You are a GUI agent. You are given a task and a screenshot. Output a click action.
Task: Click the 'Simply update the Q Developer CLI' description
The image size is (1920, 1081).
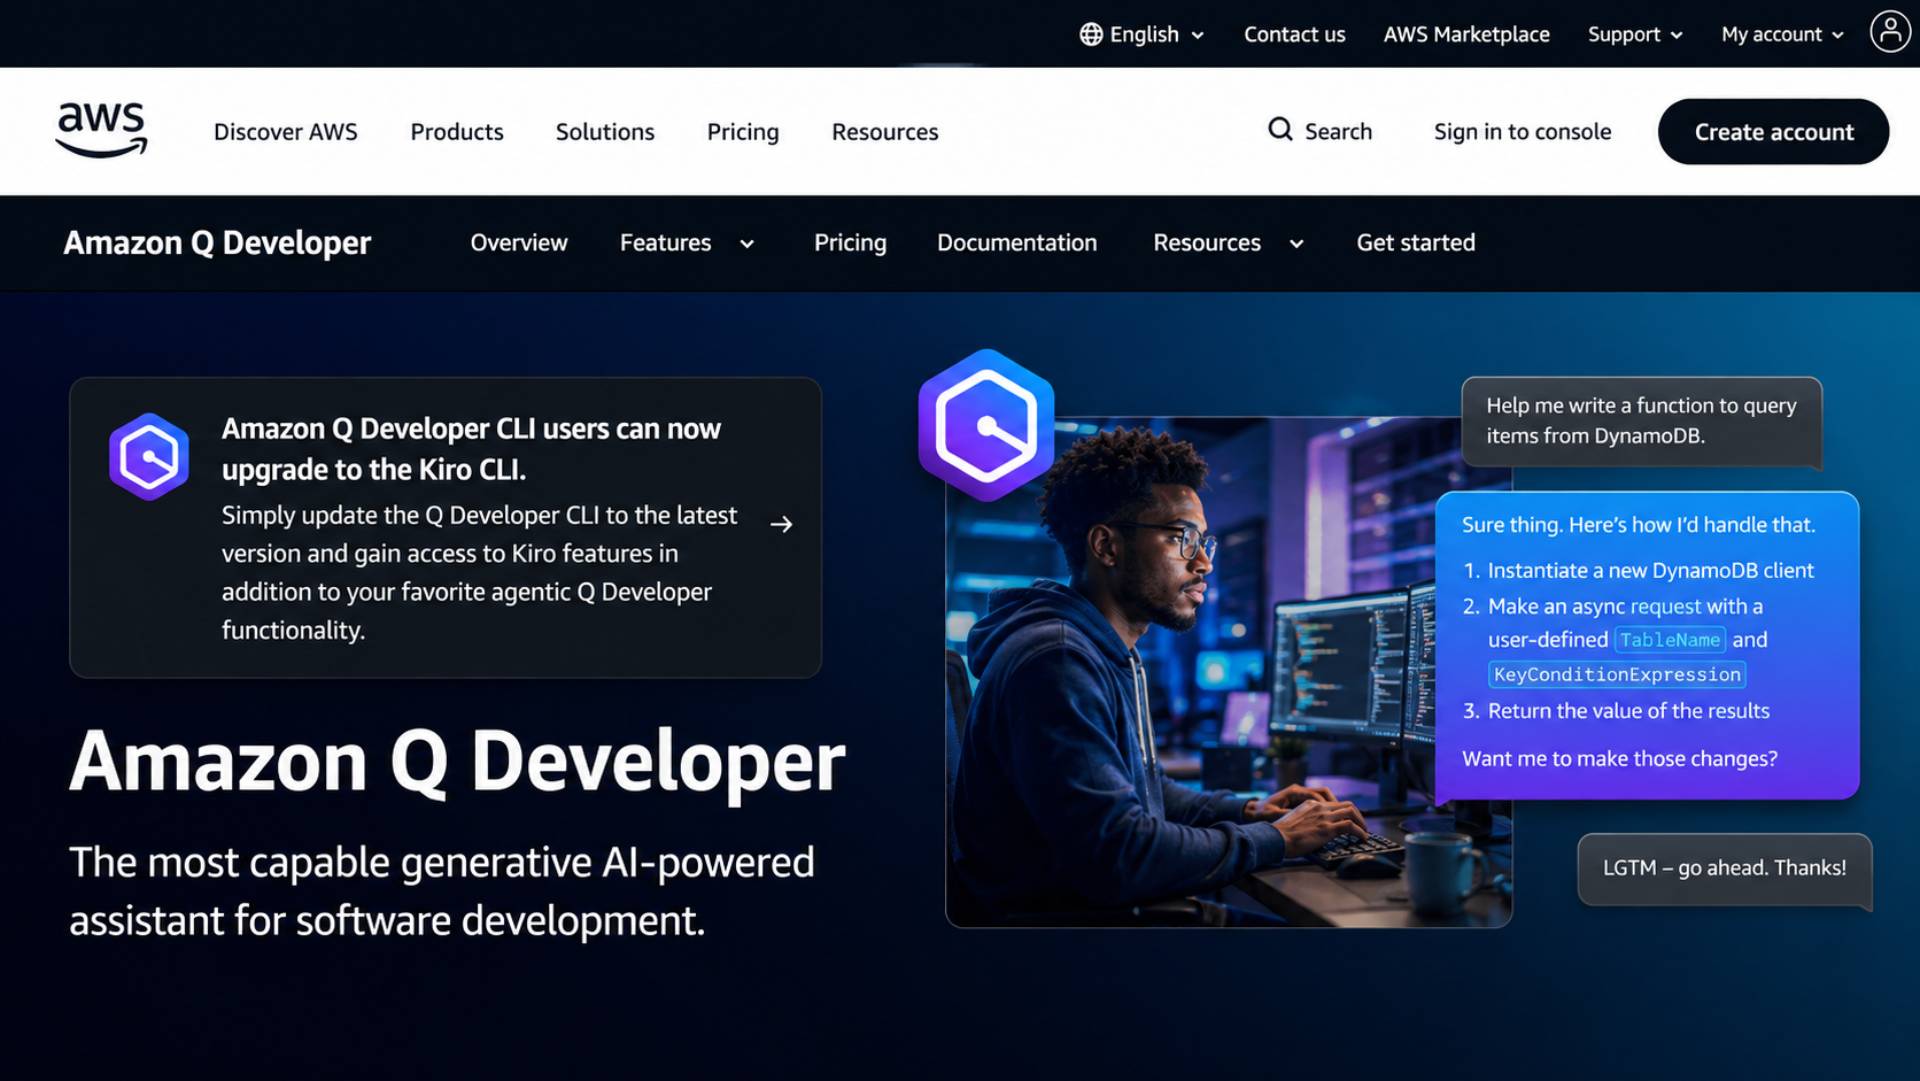pos(479,573)
